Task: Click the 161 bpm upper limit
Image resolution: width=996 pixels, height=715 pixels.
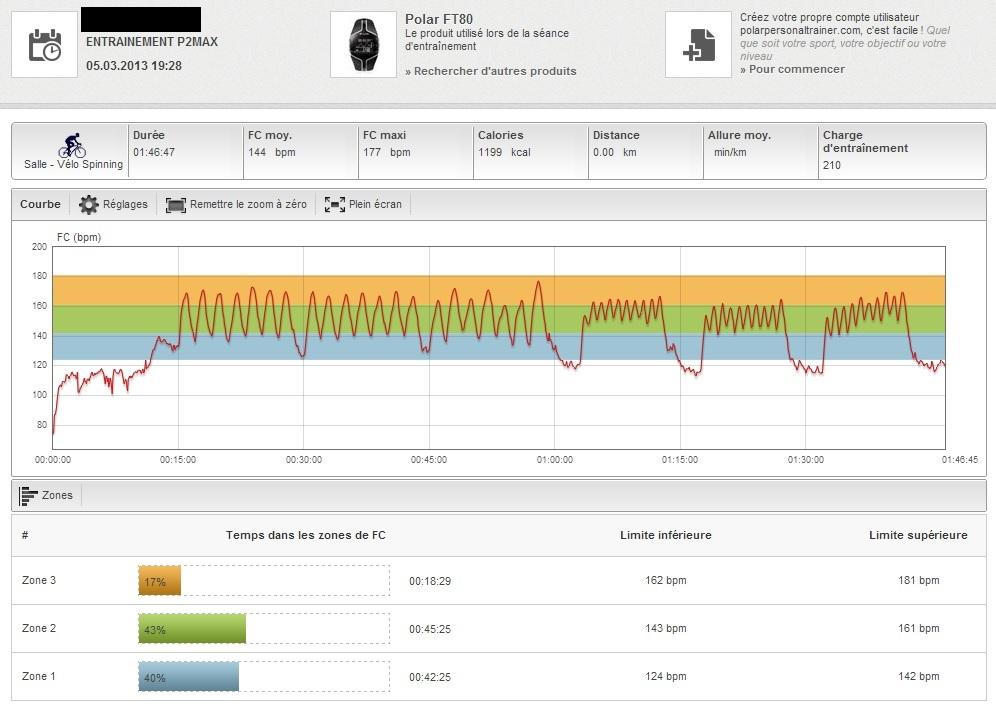Action: (919, 629)
